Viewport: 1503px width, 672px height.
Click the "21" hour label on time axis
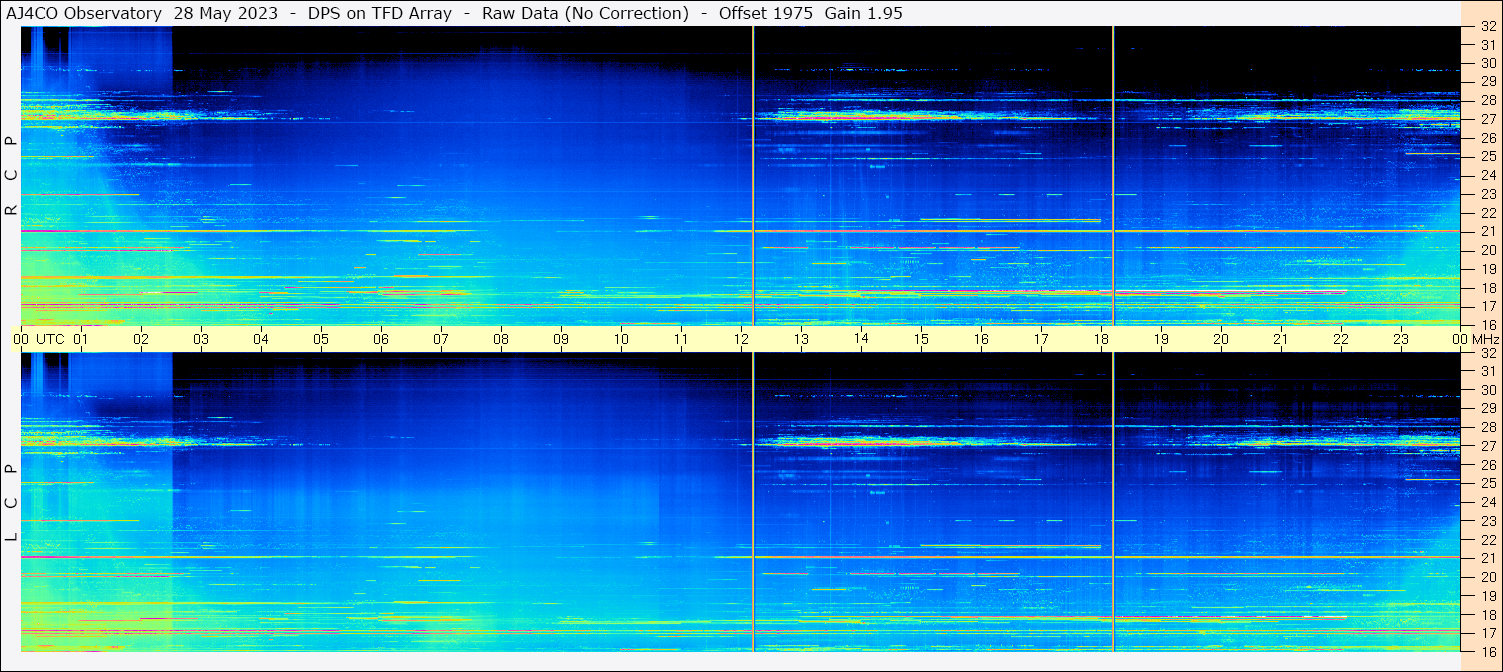(1281, 339)
